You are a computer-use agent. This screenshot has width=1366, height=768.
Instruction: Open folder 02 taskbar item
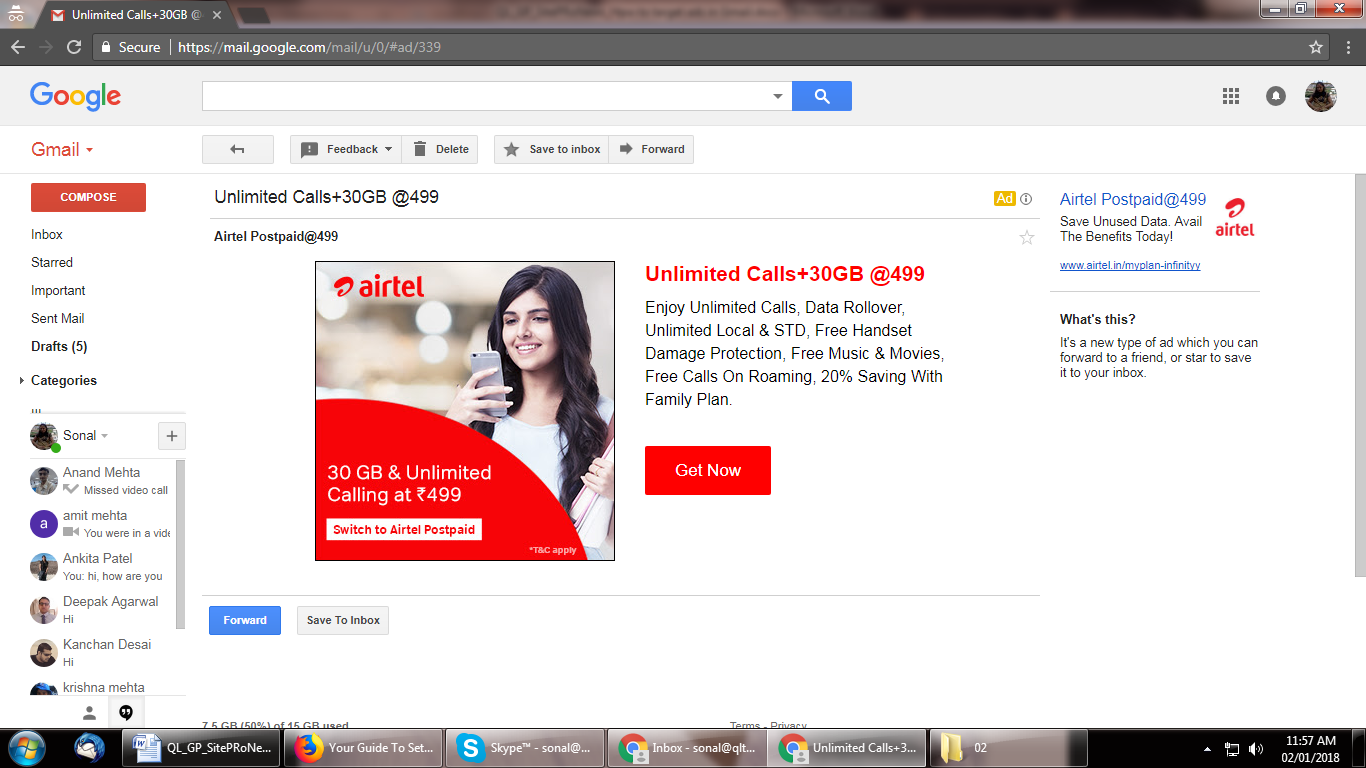(x=1010, y=747)
